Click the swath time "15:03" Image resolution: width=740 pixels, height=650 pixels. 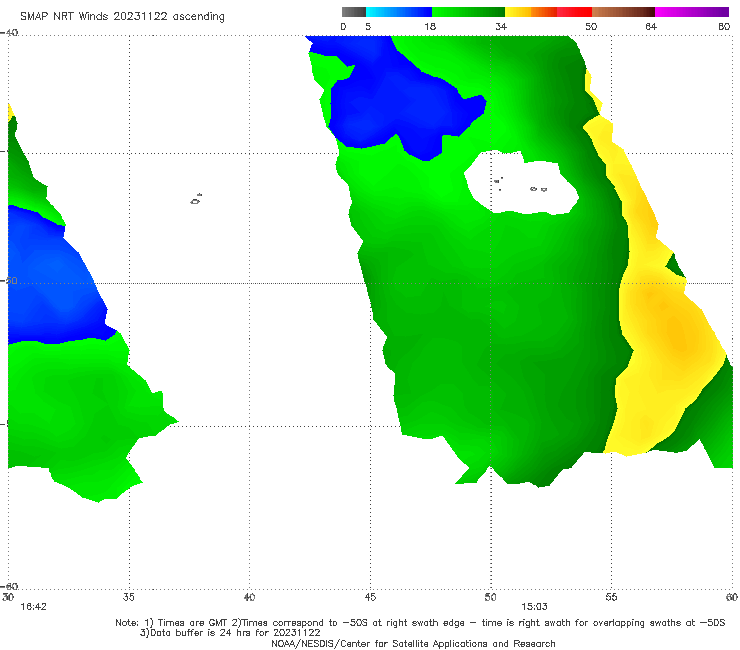point(534,607)
